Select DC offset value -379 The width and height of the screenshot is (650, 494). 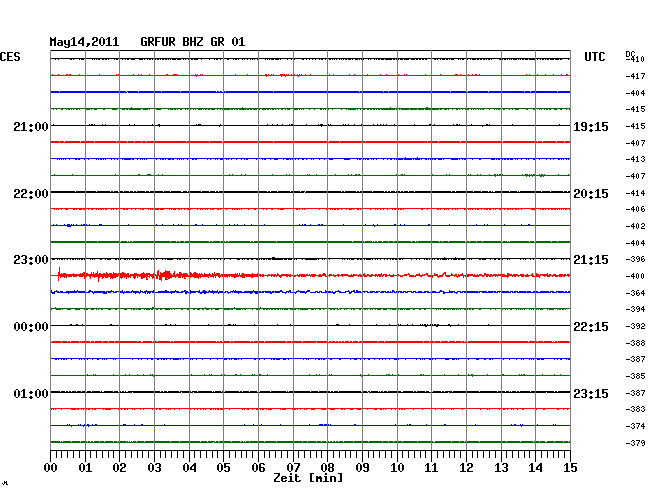click(635, 443)
